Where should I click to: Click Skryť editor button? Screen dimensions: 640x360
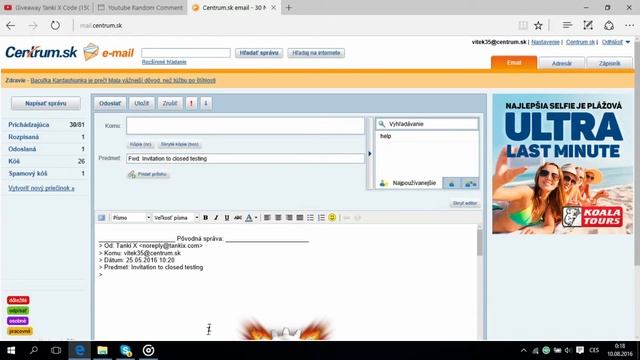point(464,203)
